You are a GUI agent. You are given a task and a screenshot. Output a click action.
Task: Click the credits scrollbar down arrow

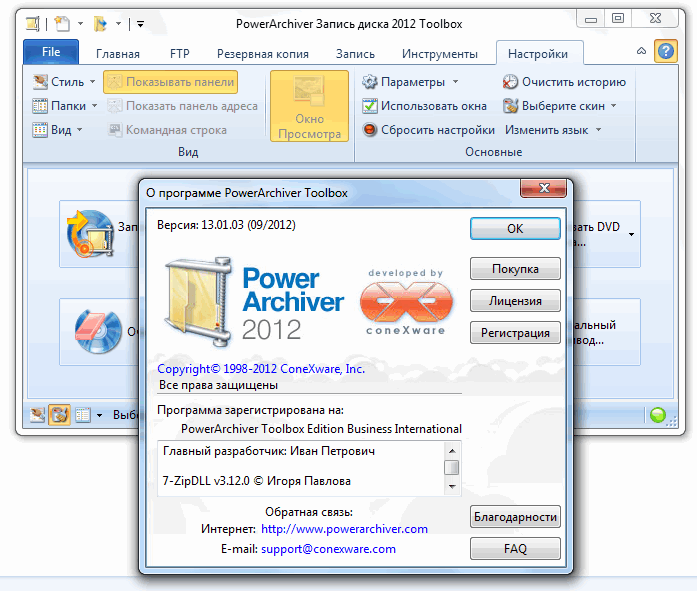(x=452, y=487)
